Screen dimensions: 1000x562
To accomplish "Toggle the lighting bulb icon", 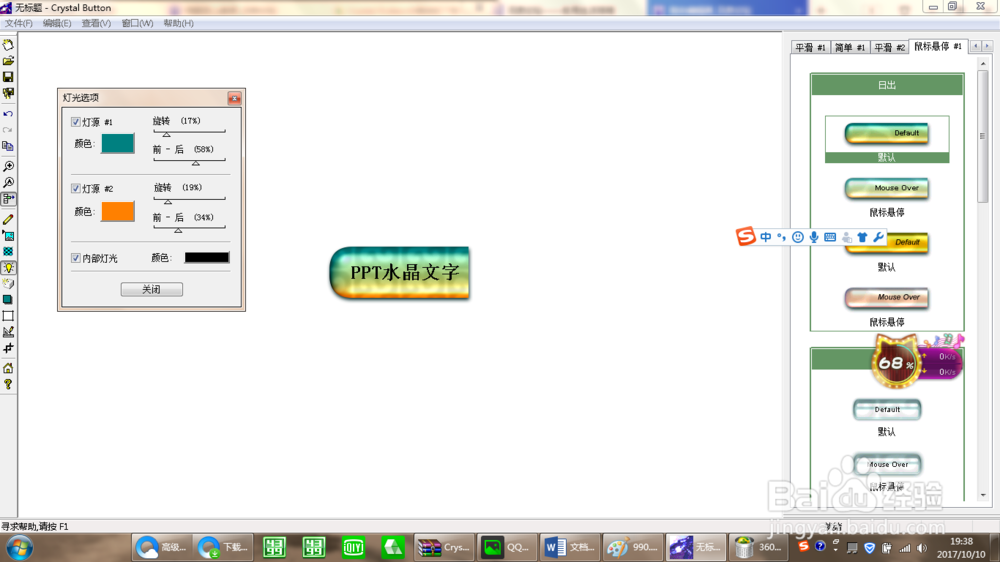I will click(x=8, y=268).
